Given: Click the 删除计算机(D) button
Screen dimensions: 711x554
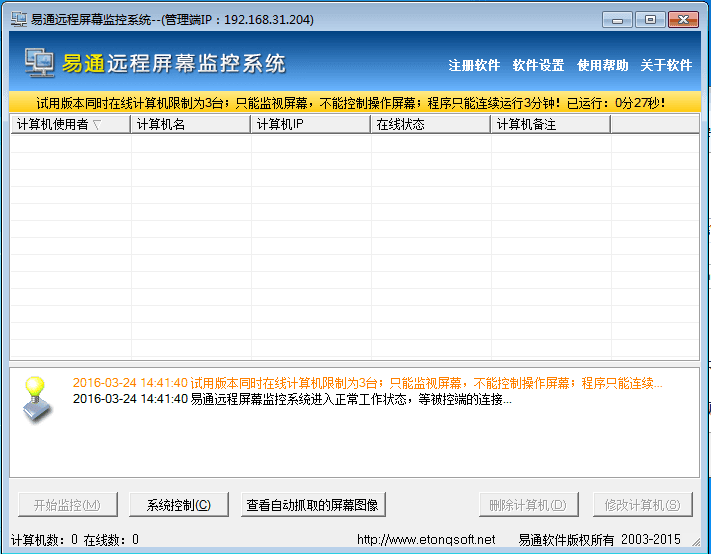Looking at the screenshot, I should click(528, 505).
